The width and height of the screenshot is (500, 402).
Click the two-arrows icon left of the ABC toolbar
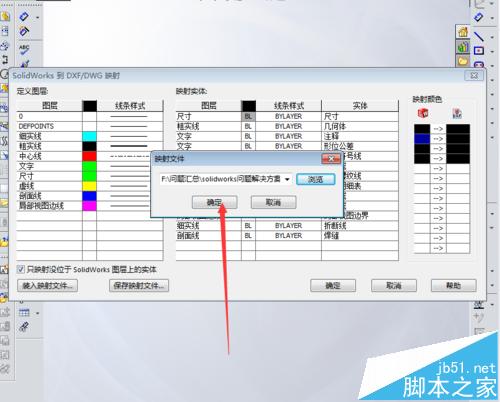(5, 59)
